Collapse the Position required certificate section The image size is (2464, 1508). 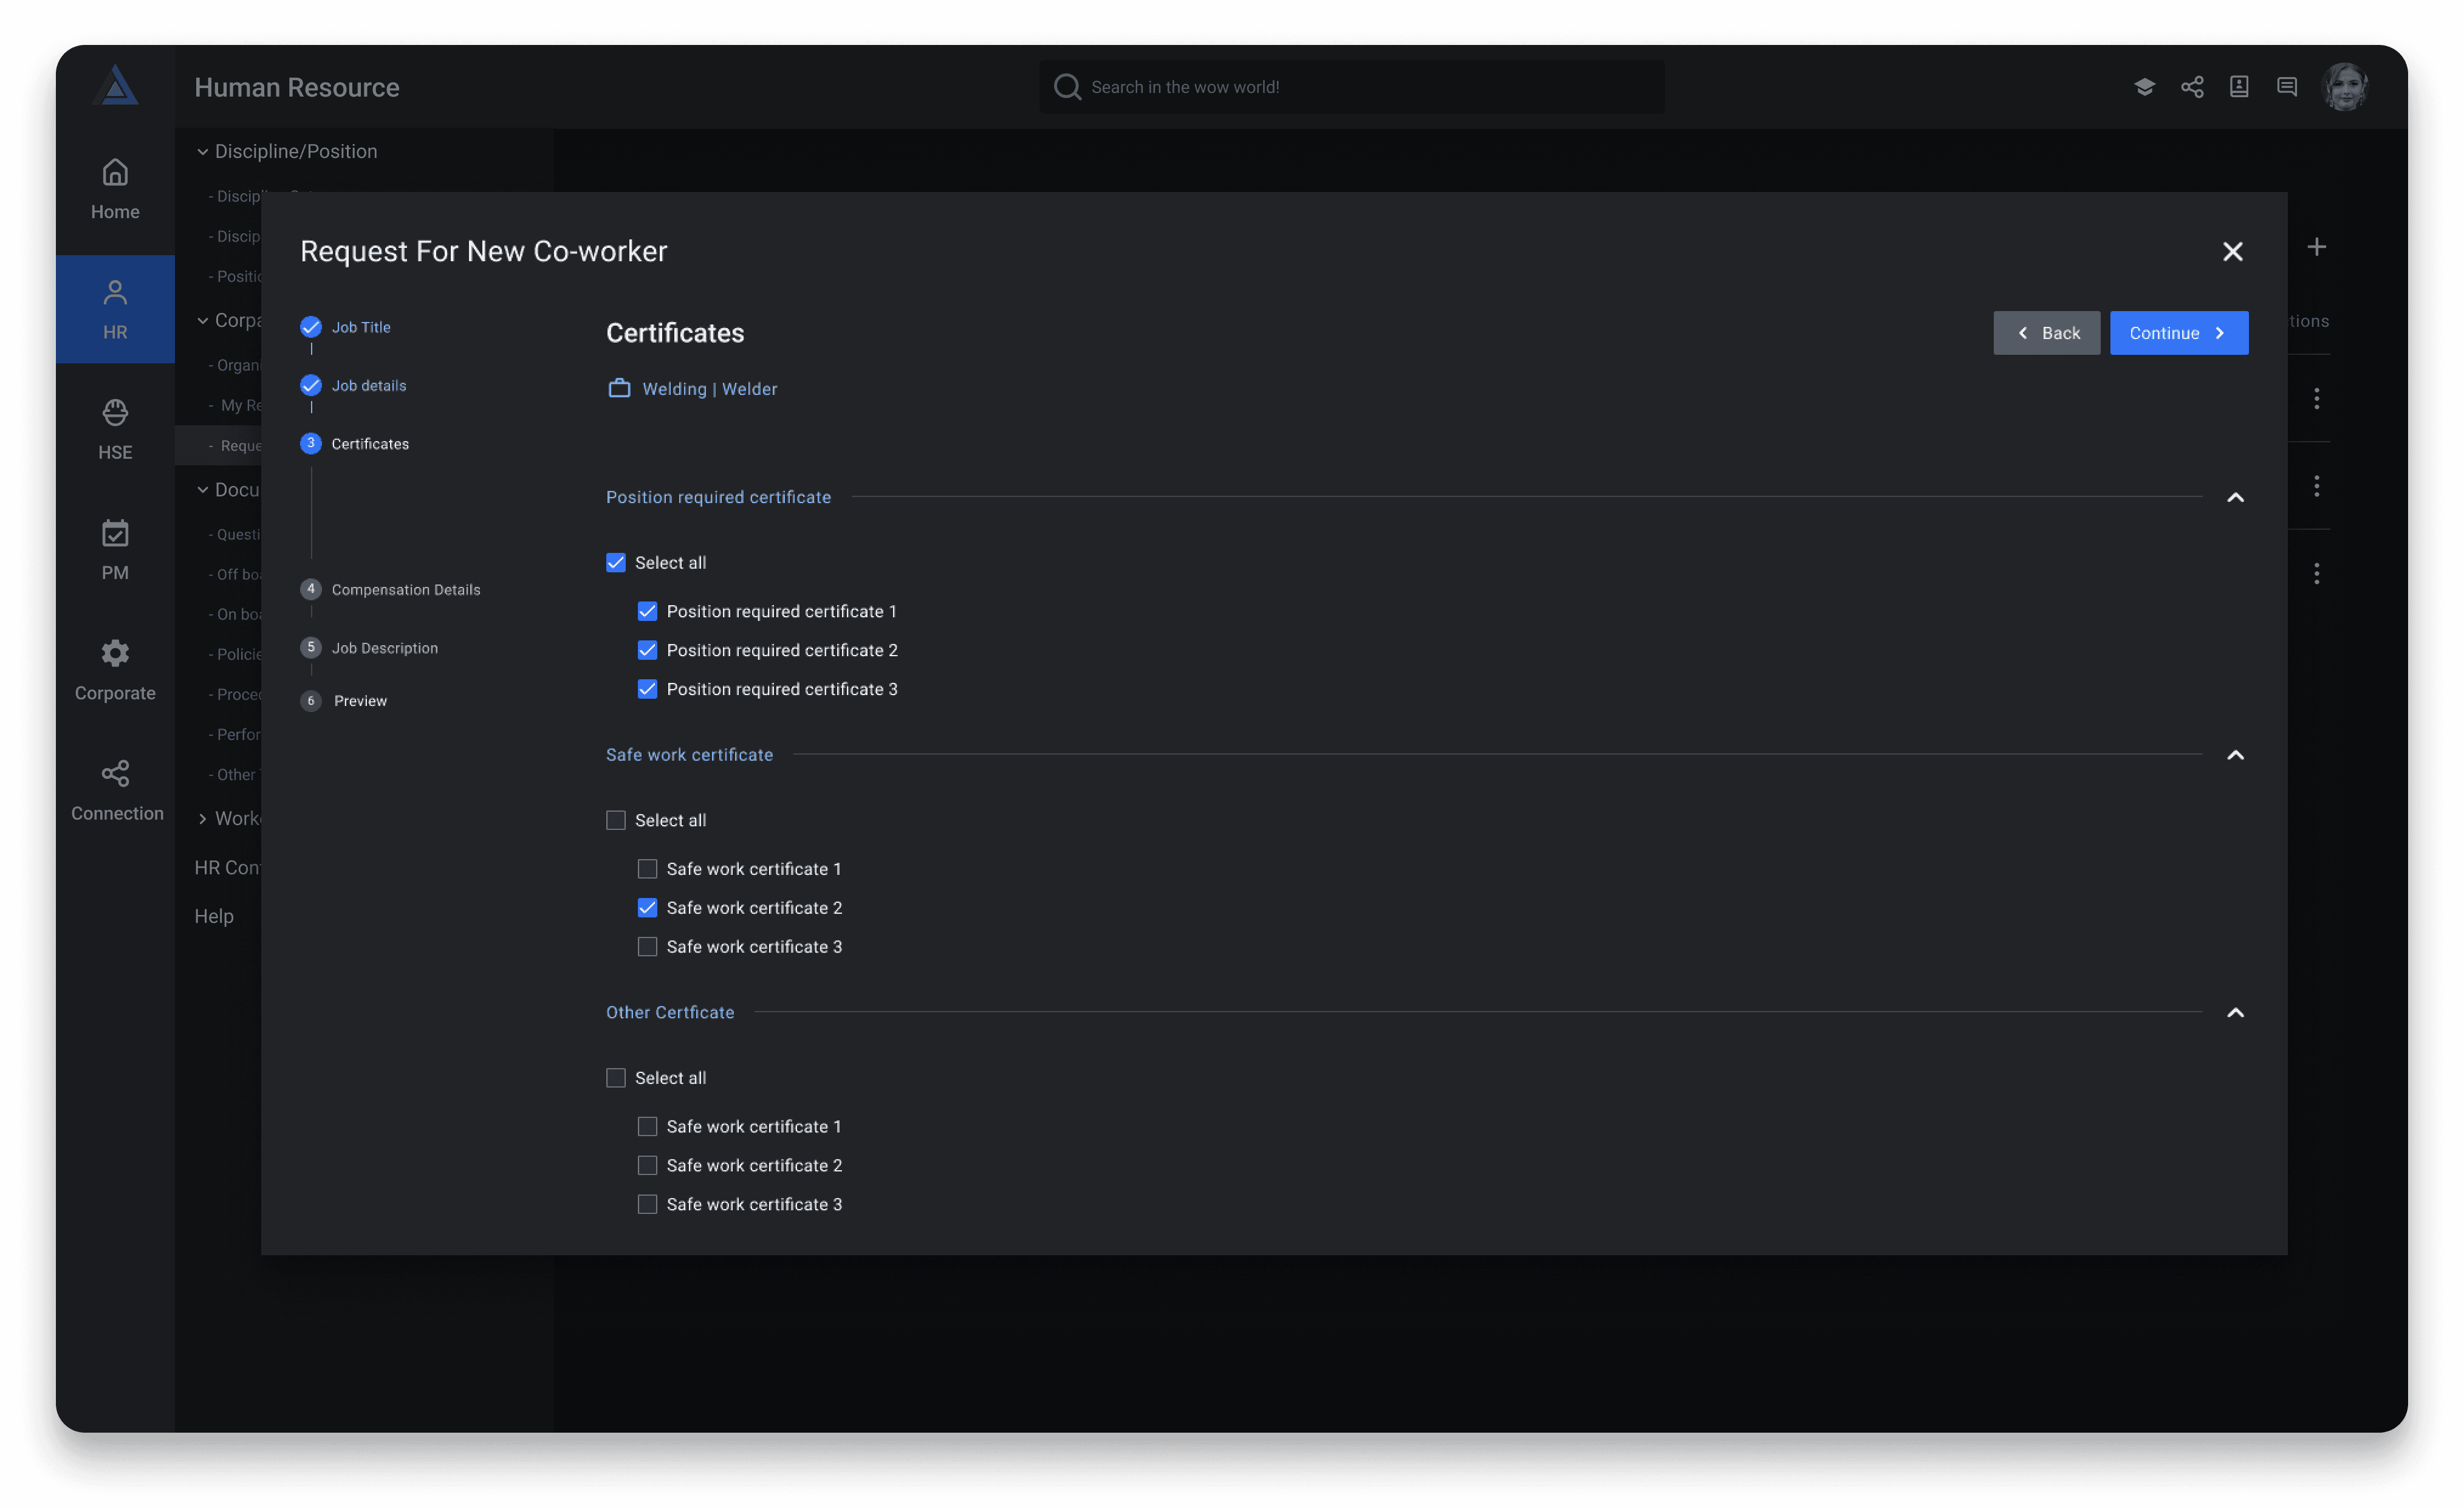click(x=2235, y=498)
